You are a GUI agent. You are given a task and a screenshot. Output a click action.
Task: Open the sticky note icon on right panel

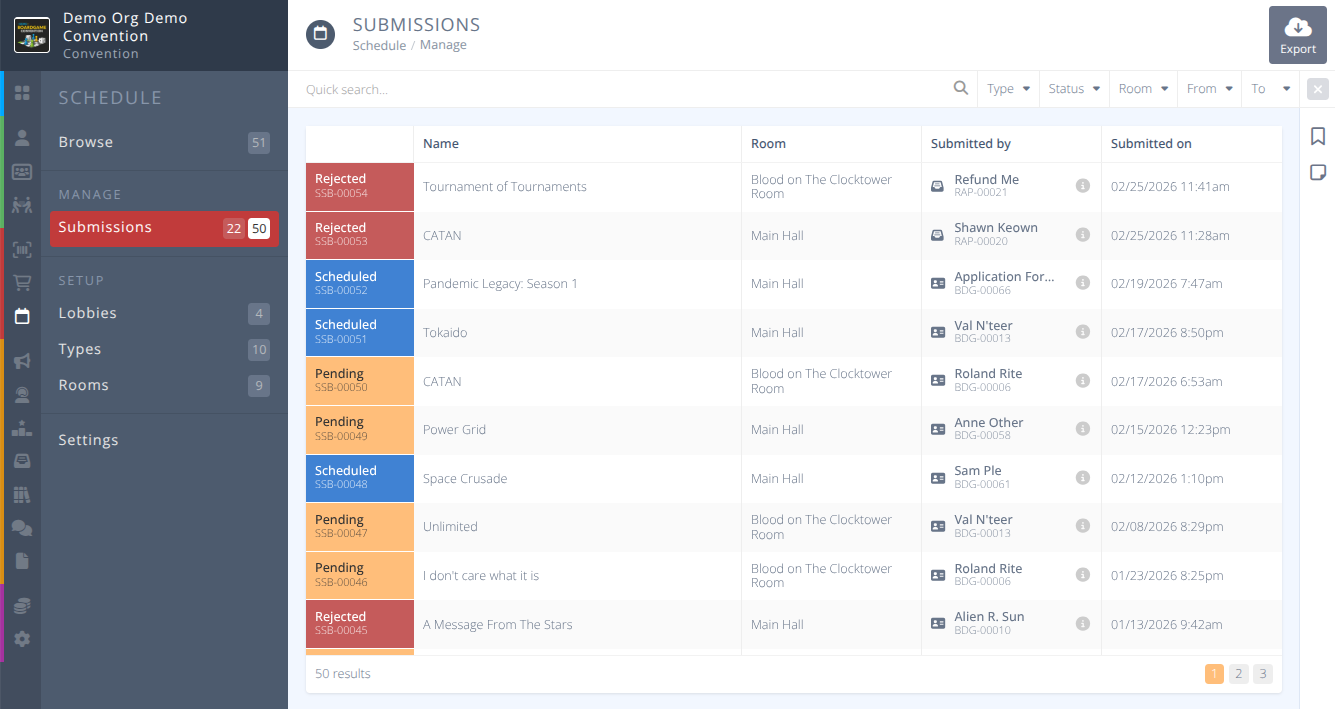tap(1318, 173)
